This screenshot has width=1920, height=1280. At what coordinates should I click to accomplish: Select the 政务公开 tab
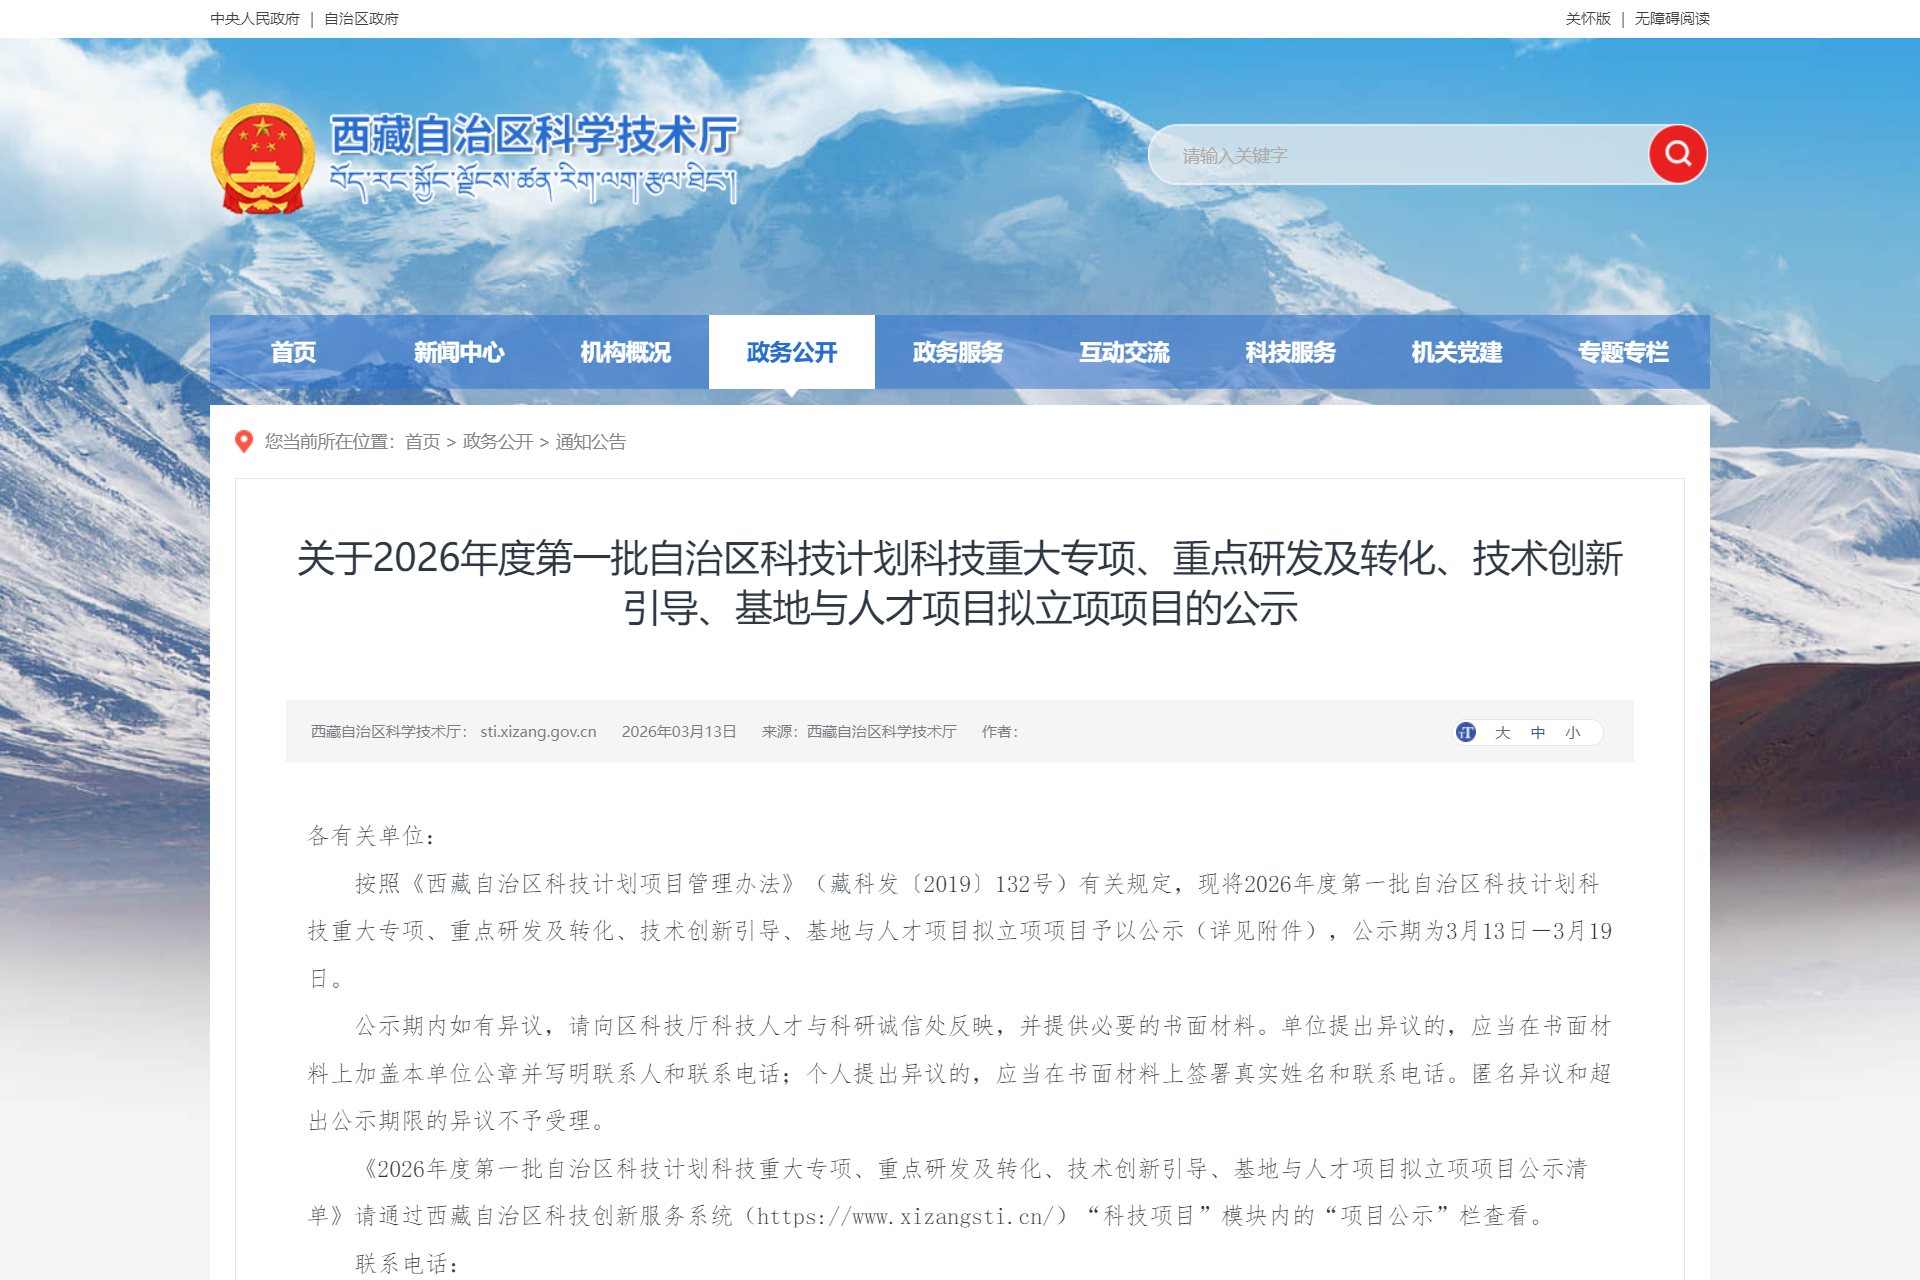[x=791, y=352]
